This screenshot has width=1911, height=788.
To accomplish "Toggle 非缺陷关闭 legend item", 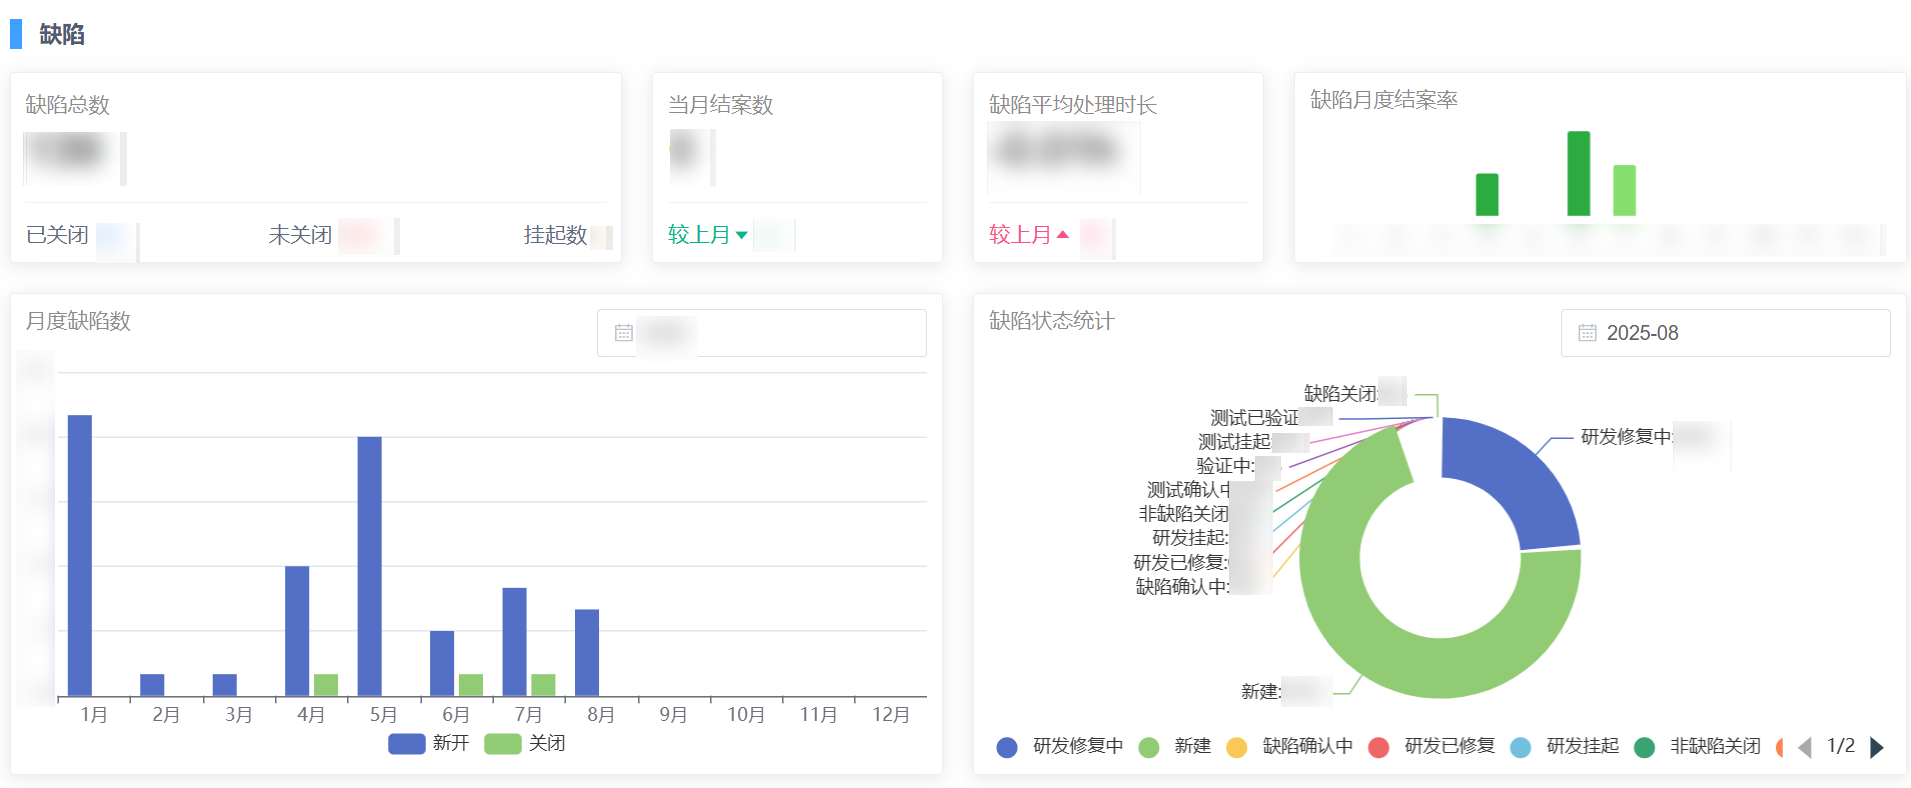I will click(1697, 746).
